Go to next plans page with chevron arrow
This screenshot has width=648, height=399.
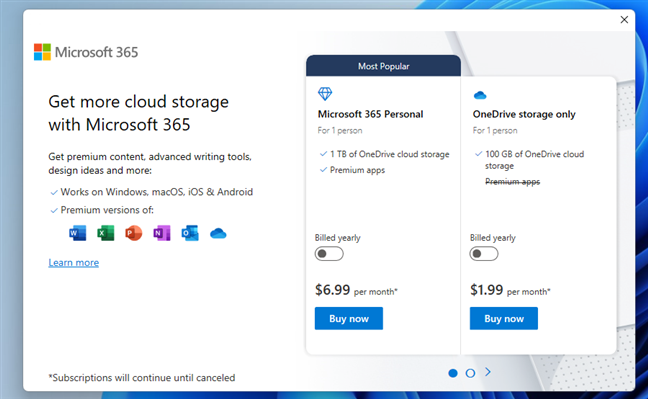click(488, 372)
